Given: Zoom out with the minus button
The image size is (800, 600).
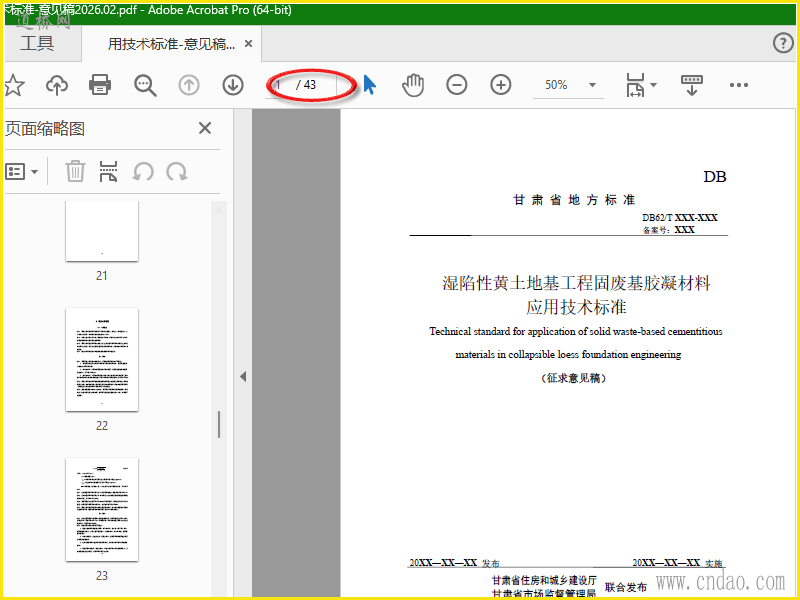Looking at the screenshot, I should (x=457, y=85).
